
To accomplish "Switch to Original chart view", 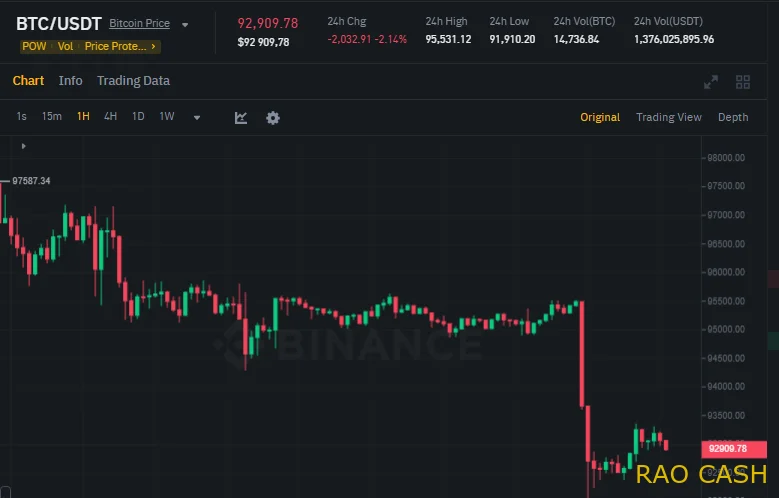I will (600, 117).
